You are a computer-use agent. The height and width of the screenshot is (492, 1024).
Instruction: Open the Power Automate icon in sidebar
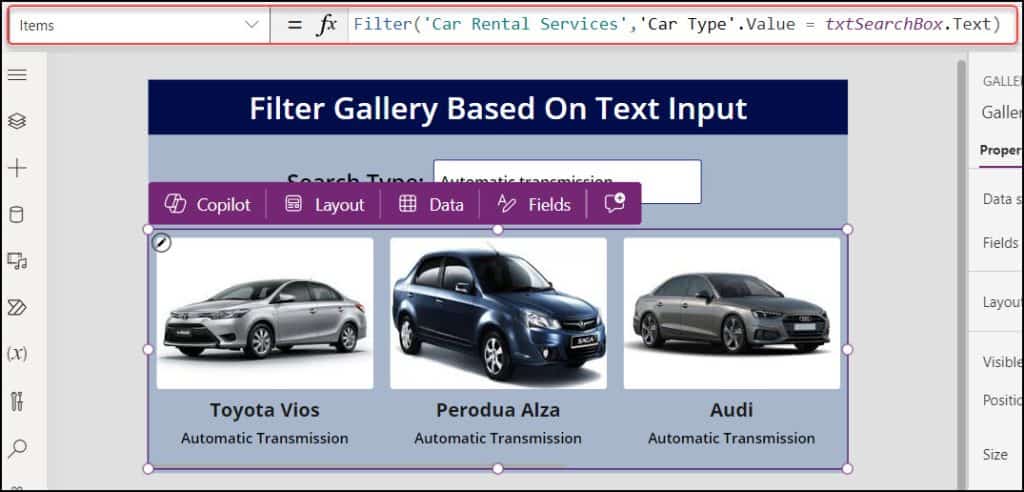click(17, 308)
